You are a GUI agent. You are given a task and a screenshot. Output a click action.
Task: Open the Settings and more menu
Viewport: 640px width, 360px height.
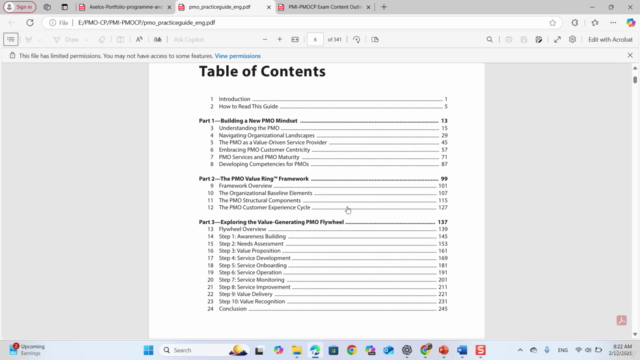click(613, 23)
